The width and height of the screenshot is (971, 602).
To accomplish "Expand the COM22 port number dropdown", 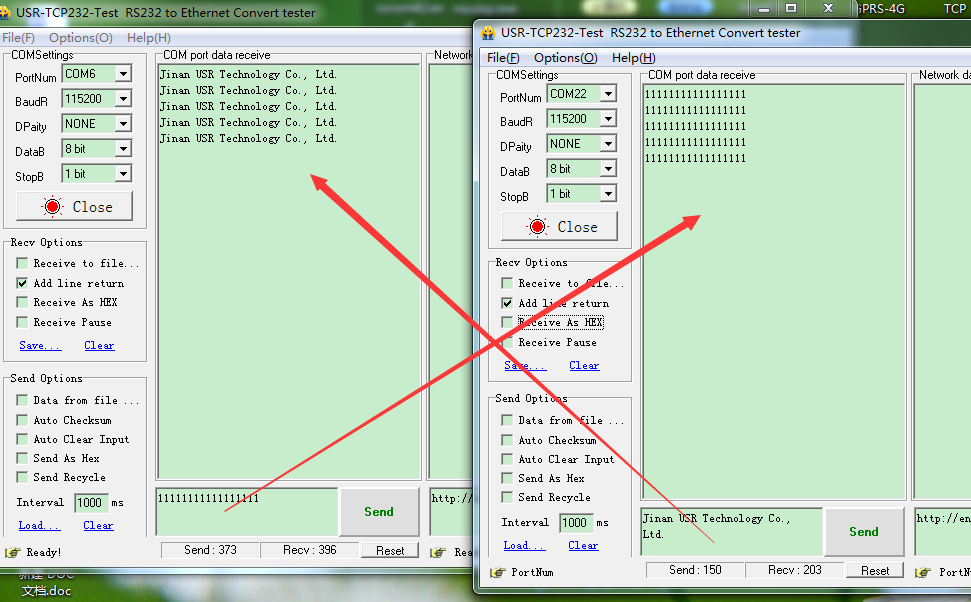I will click(x=607, y=94).
